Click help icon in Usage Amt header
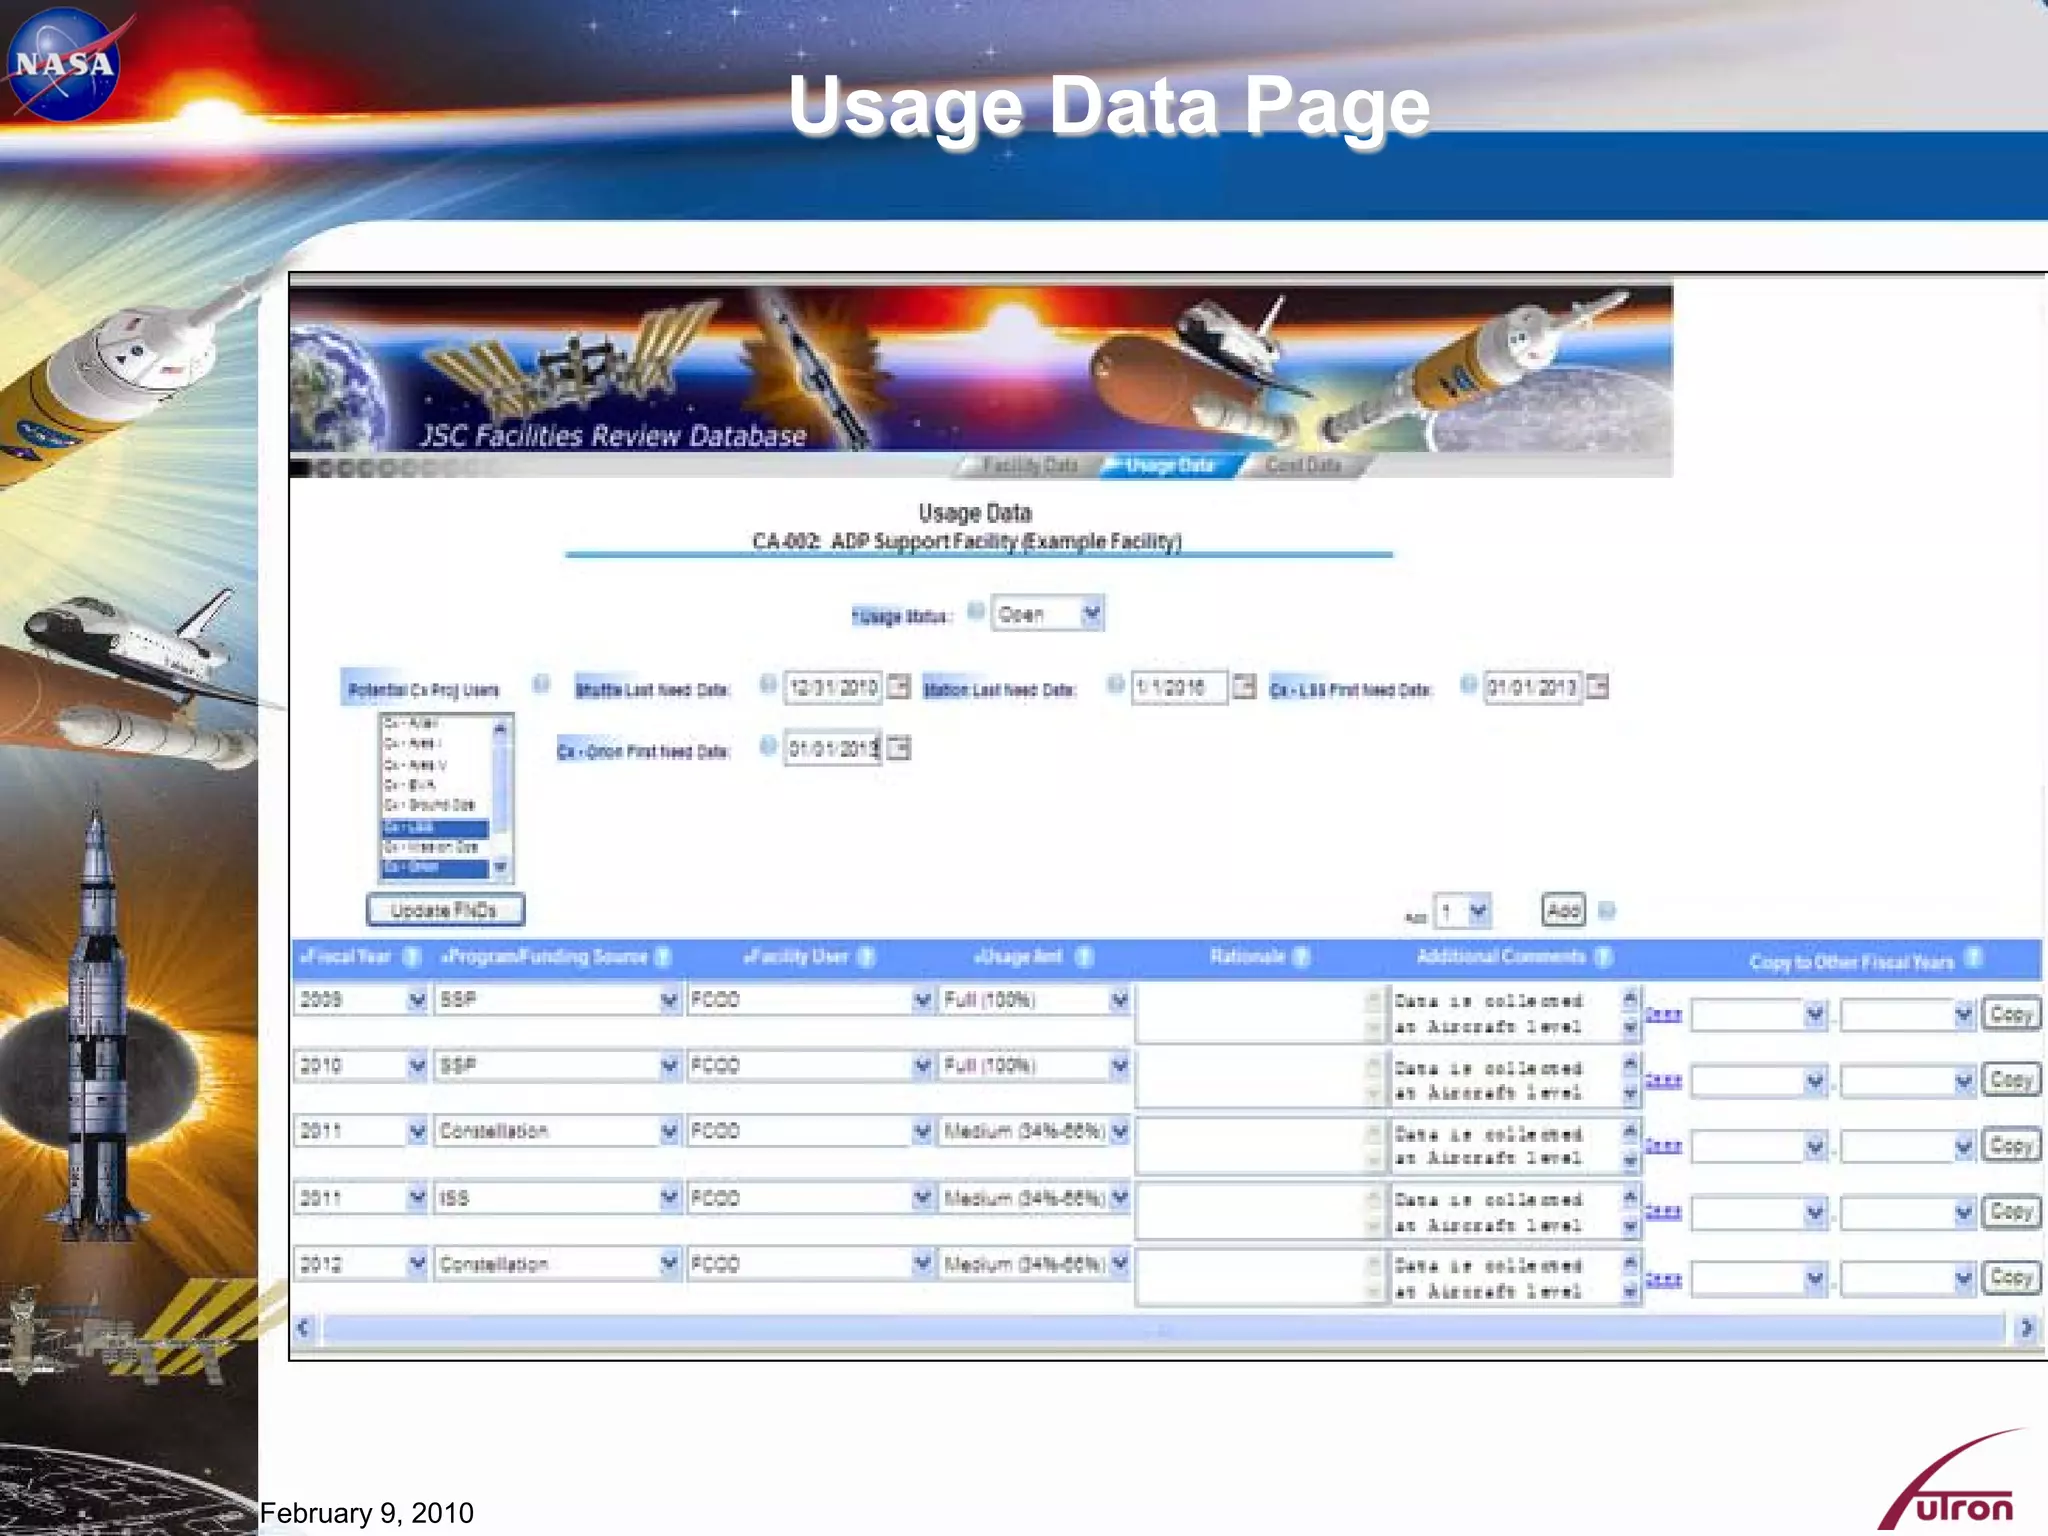The image size is (2048, 1536). [1084, 957]
